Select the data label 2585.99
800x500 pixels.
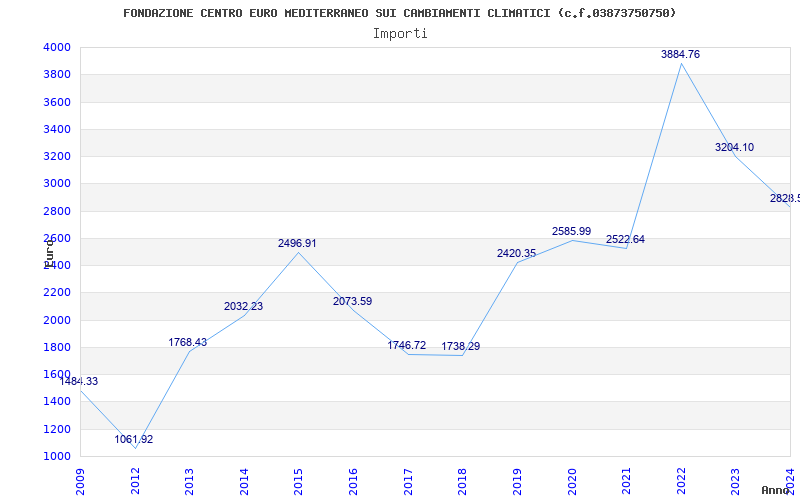pos(571,231)
